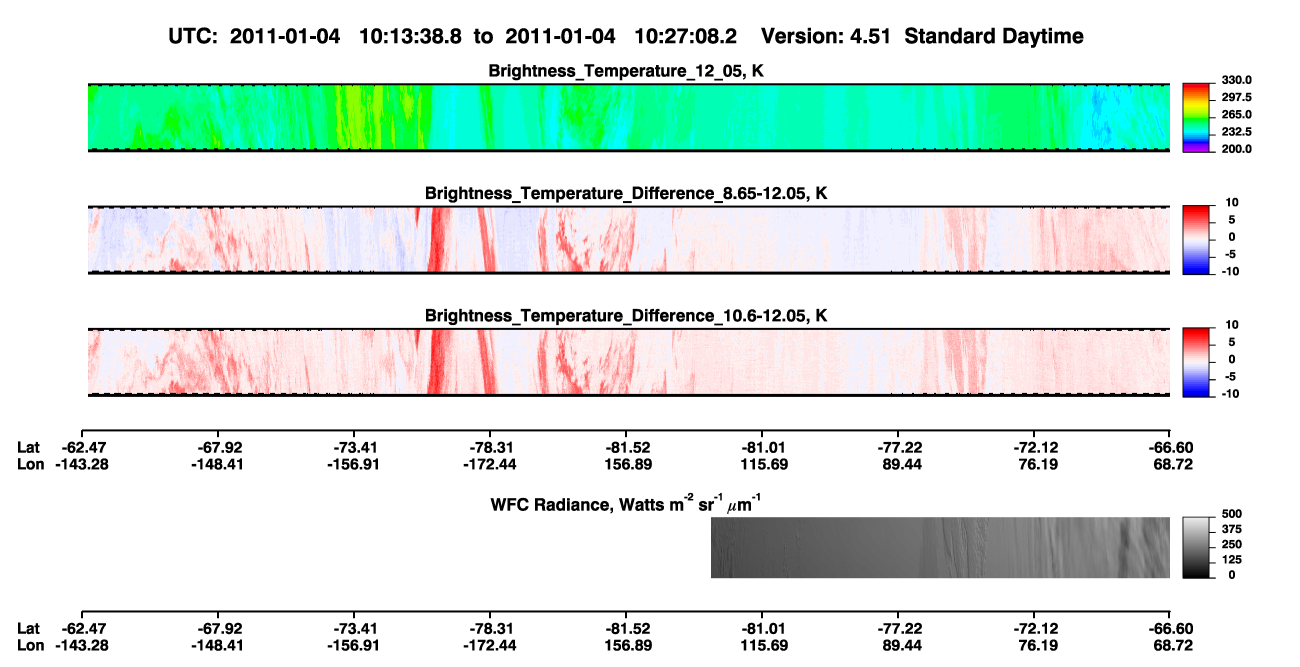Click longitude -148.41 on the axis below the WFC panel
Image resolution: width=1300 pixels, height=667 pixels.
click(217, 646)
